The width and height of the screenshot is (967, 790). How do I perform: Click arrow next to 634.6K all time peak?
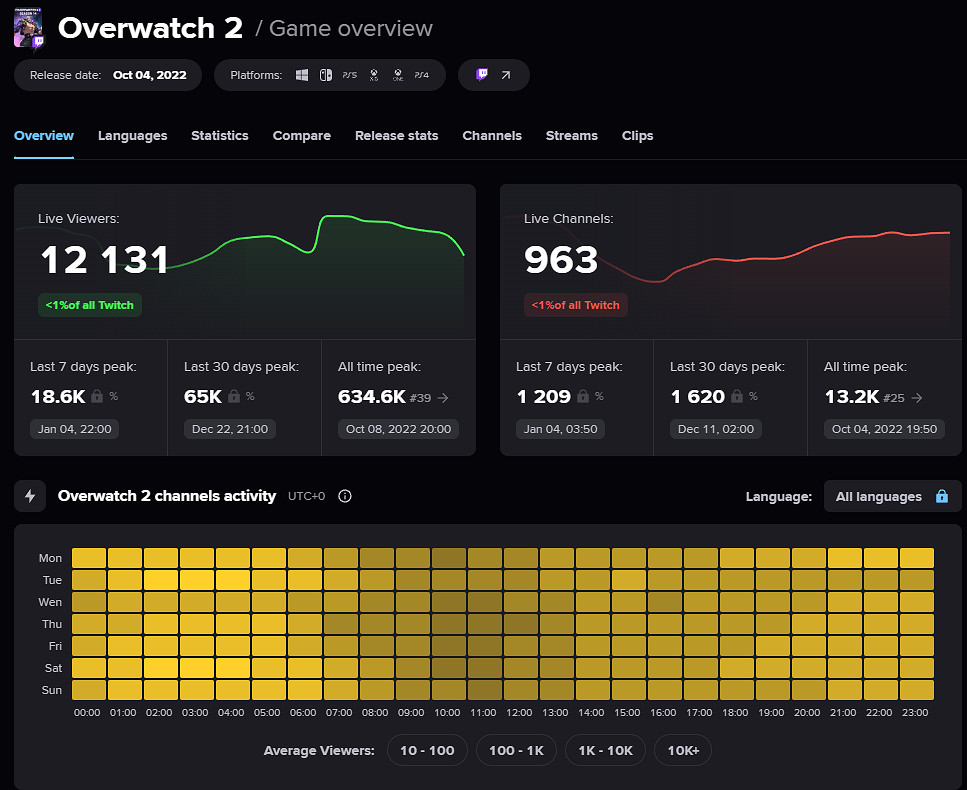click(443, 398)
